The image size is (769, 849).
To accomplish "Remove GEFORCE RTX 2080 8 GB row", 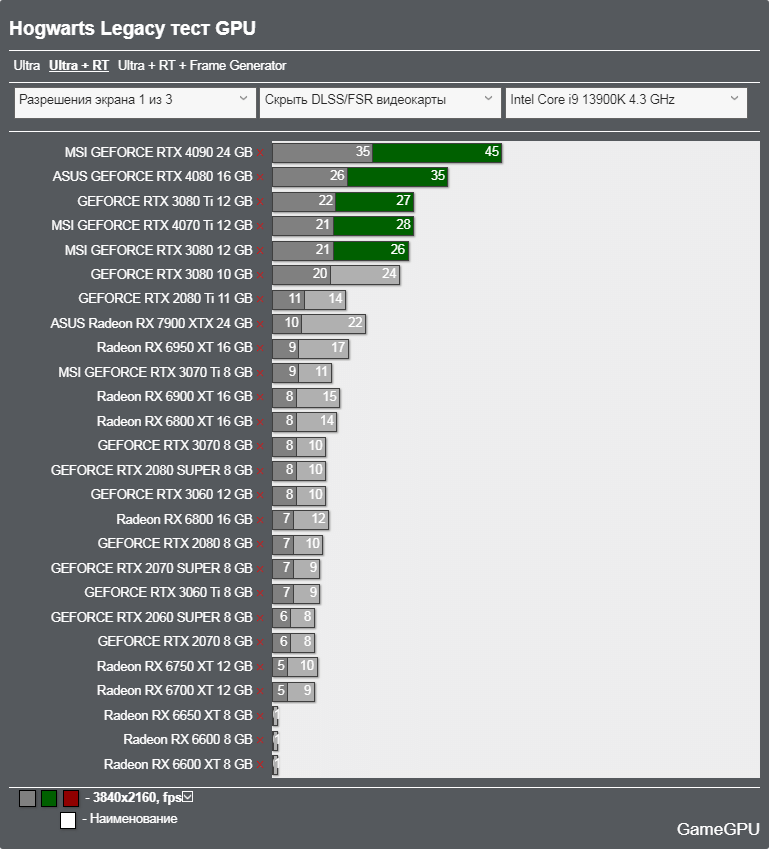I will [260, 545].
